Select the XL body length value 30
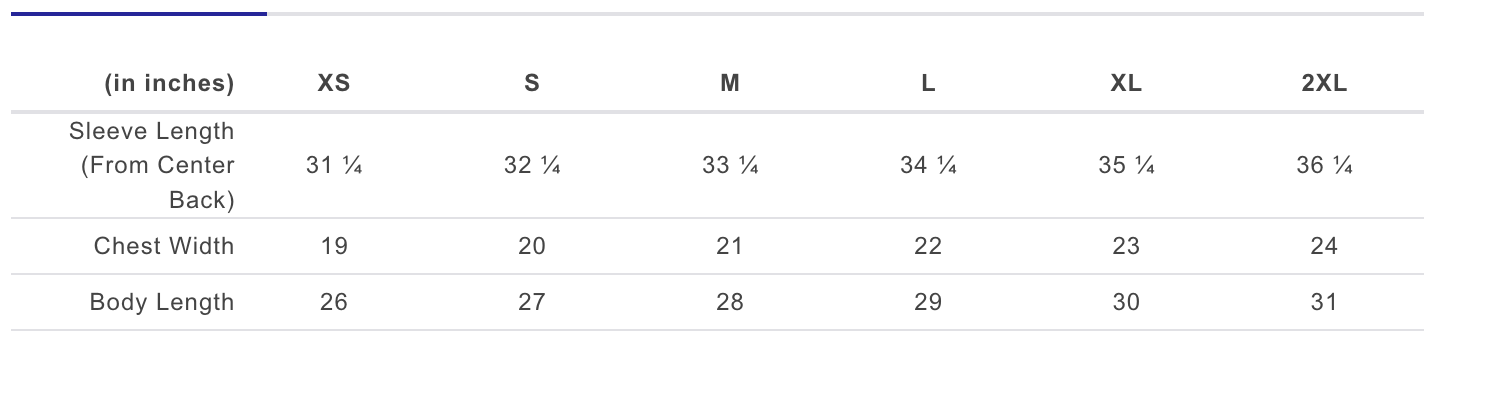The height and width of the screenshot is (400, 1488). coord(1126,302)
